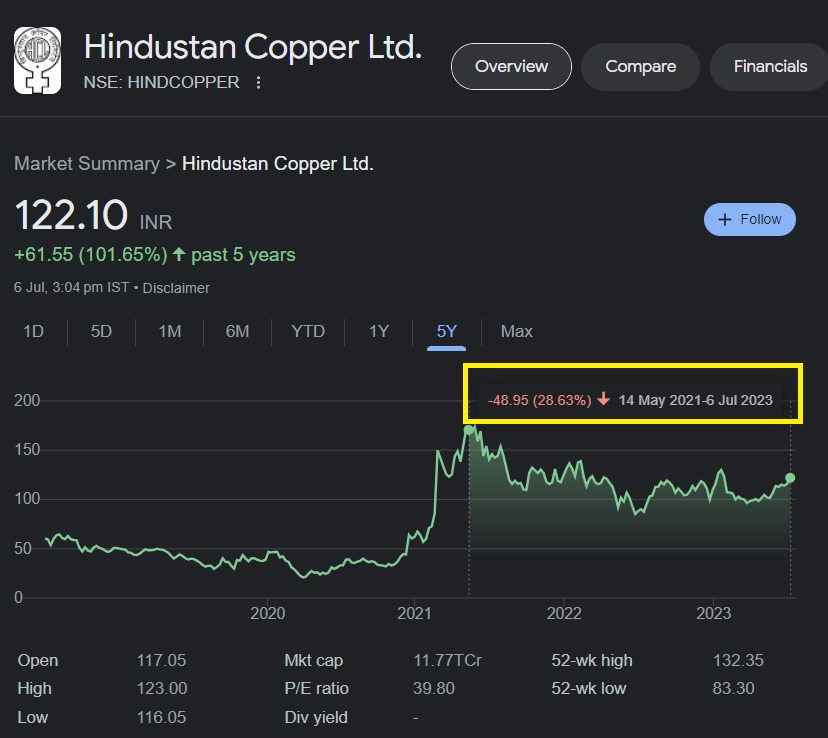Click the NSE: HINDCOPPER ticker text
This screenshot has height=738, width=828.
pyautogui.click(x=162, y=82)
